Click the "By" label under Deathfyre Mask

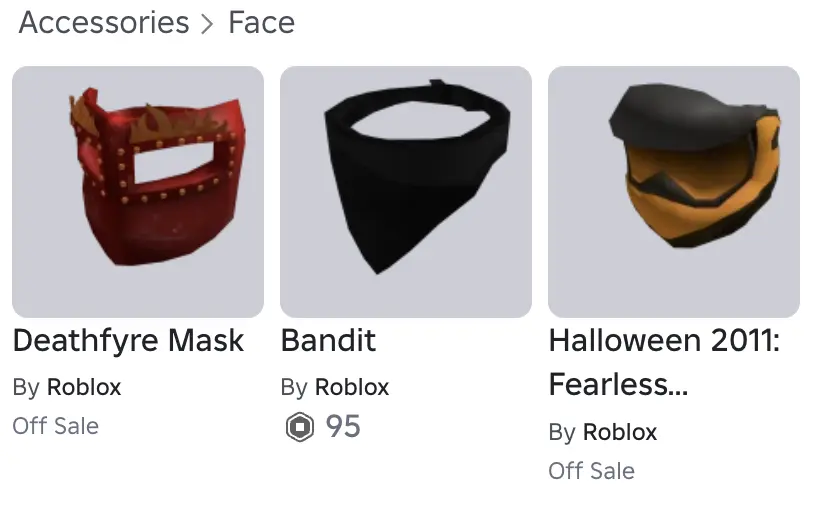(x=26, y=387)
